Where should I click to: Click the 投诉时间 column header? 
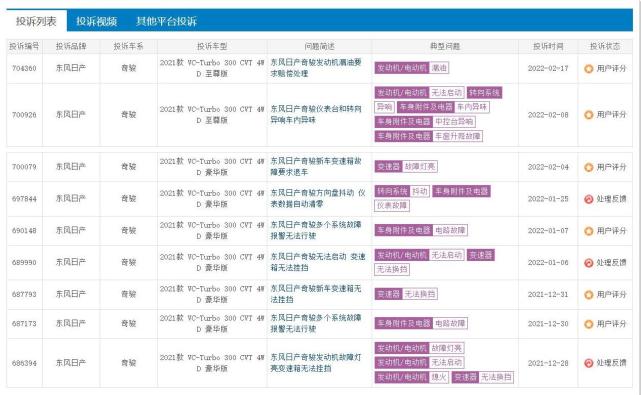[x=548, y=46]
